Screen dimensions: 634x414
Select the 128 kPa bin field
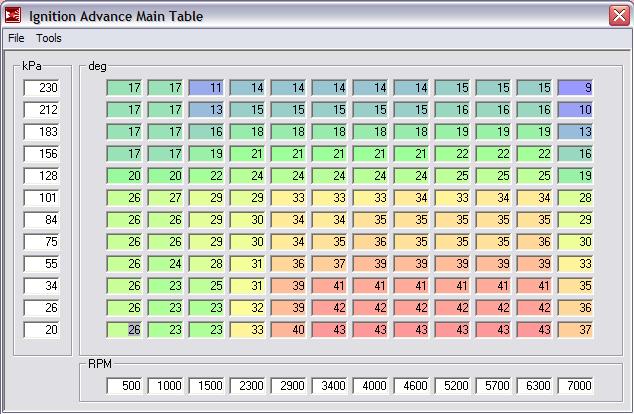pyautogui.click(x=42, y=176)
